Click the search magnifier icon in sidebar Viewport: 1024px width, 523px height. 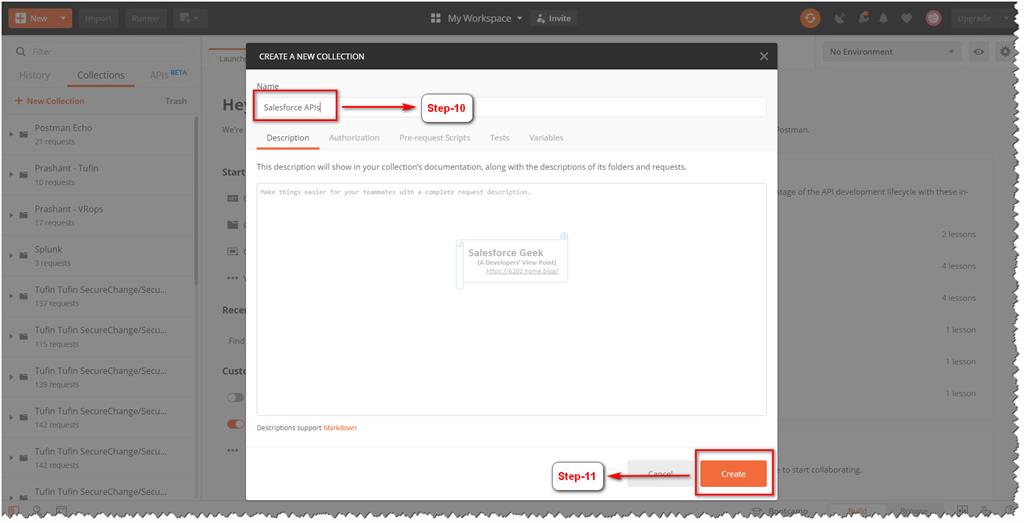pos(20,52)
